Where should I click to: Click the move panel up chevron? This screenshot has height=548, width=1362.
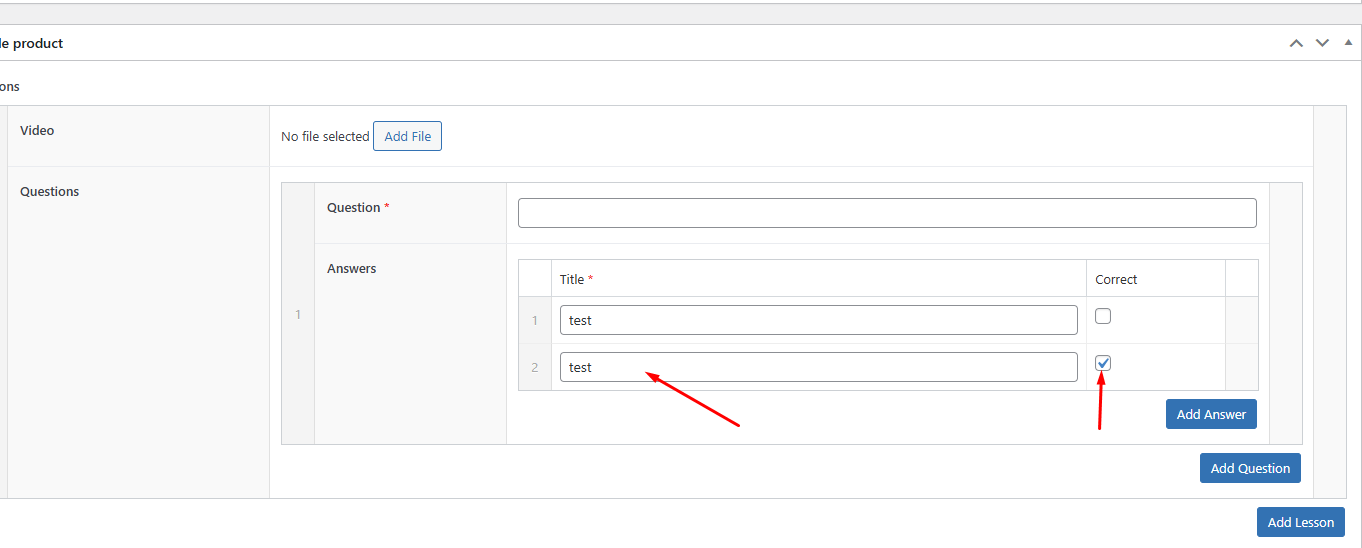pyautogui.click(x=1296, y=43)
